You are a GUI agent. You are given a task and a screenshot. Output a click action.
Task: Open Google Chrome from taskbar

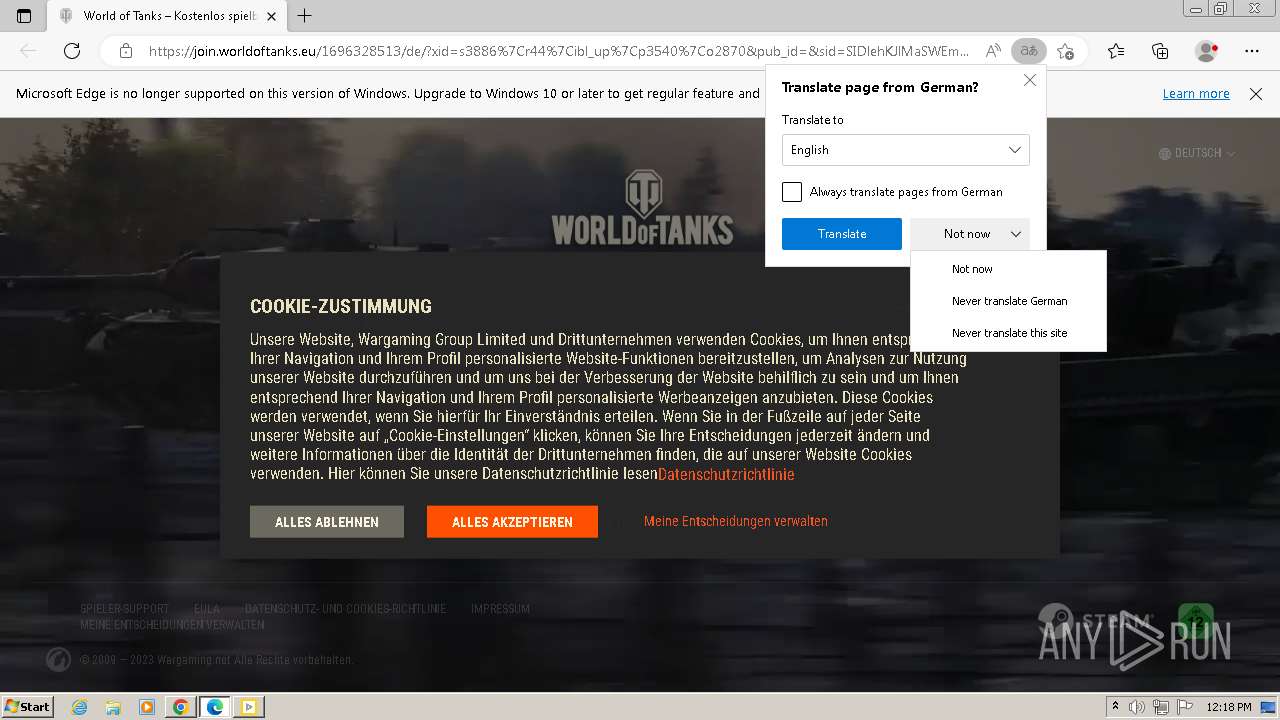pyautogui.click(x=181, y=707)
